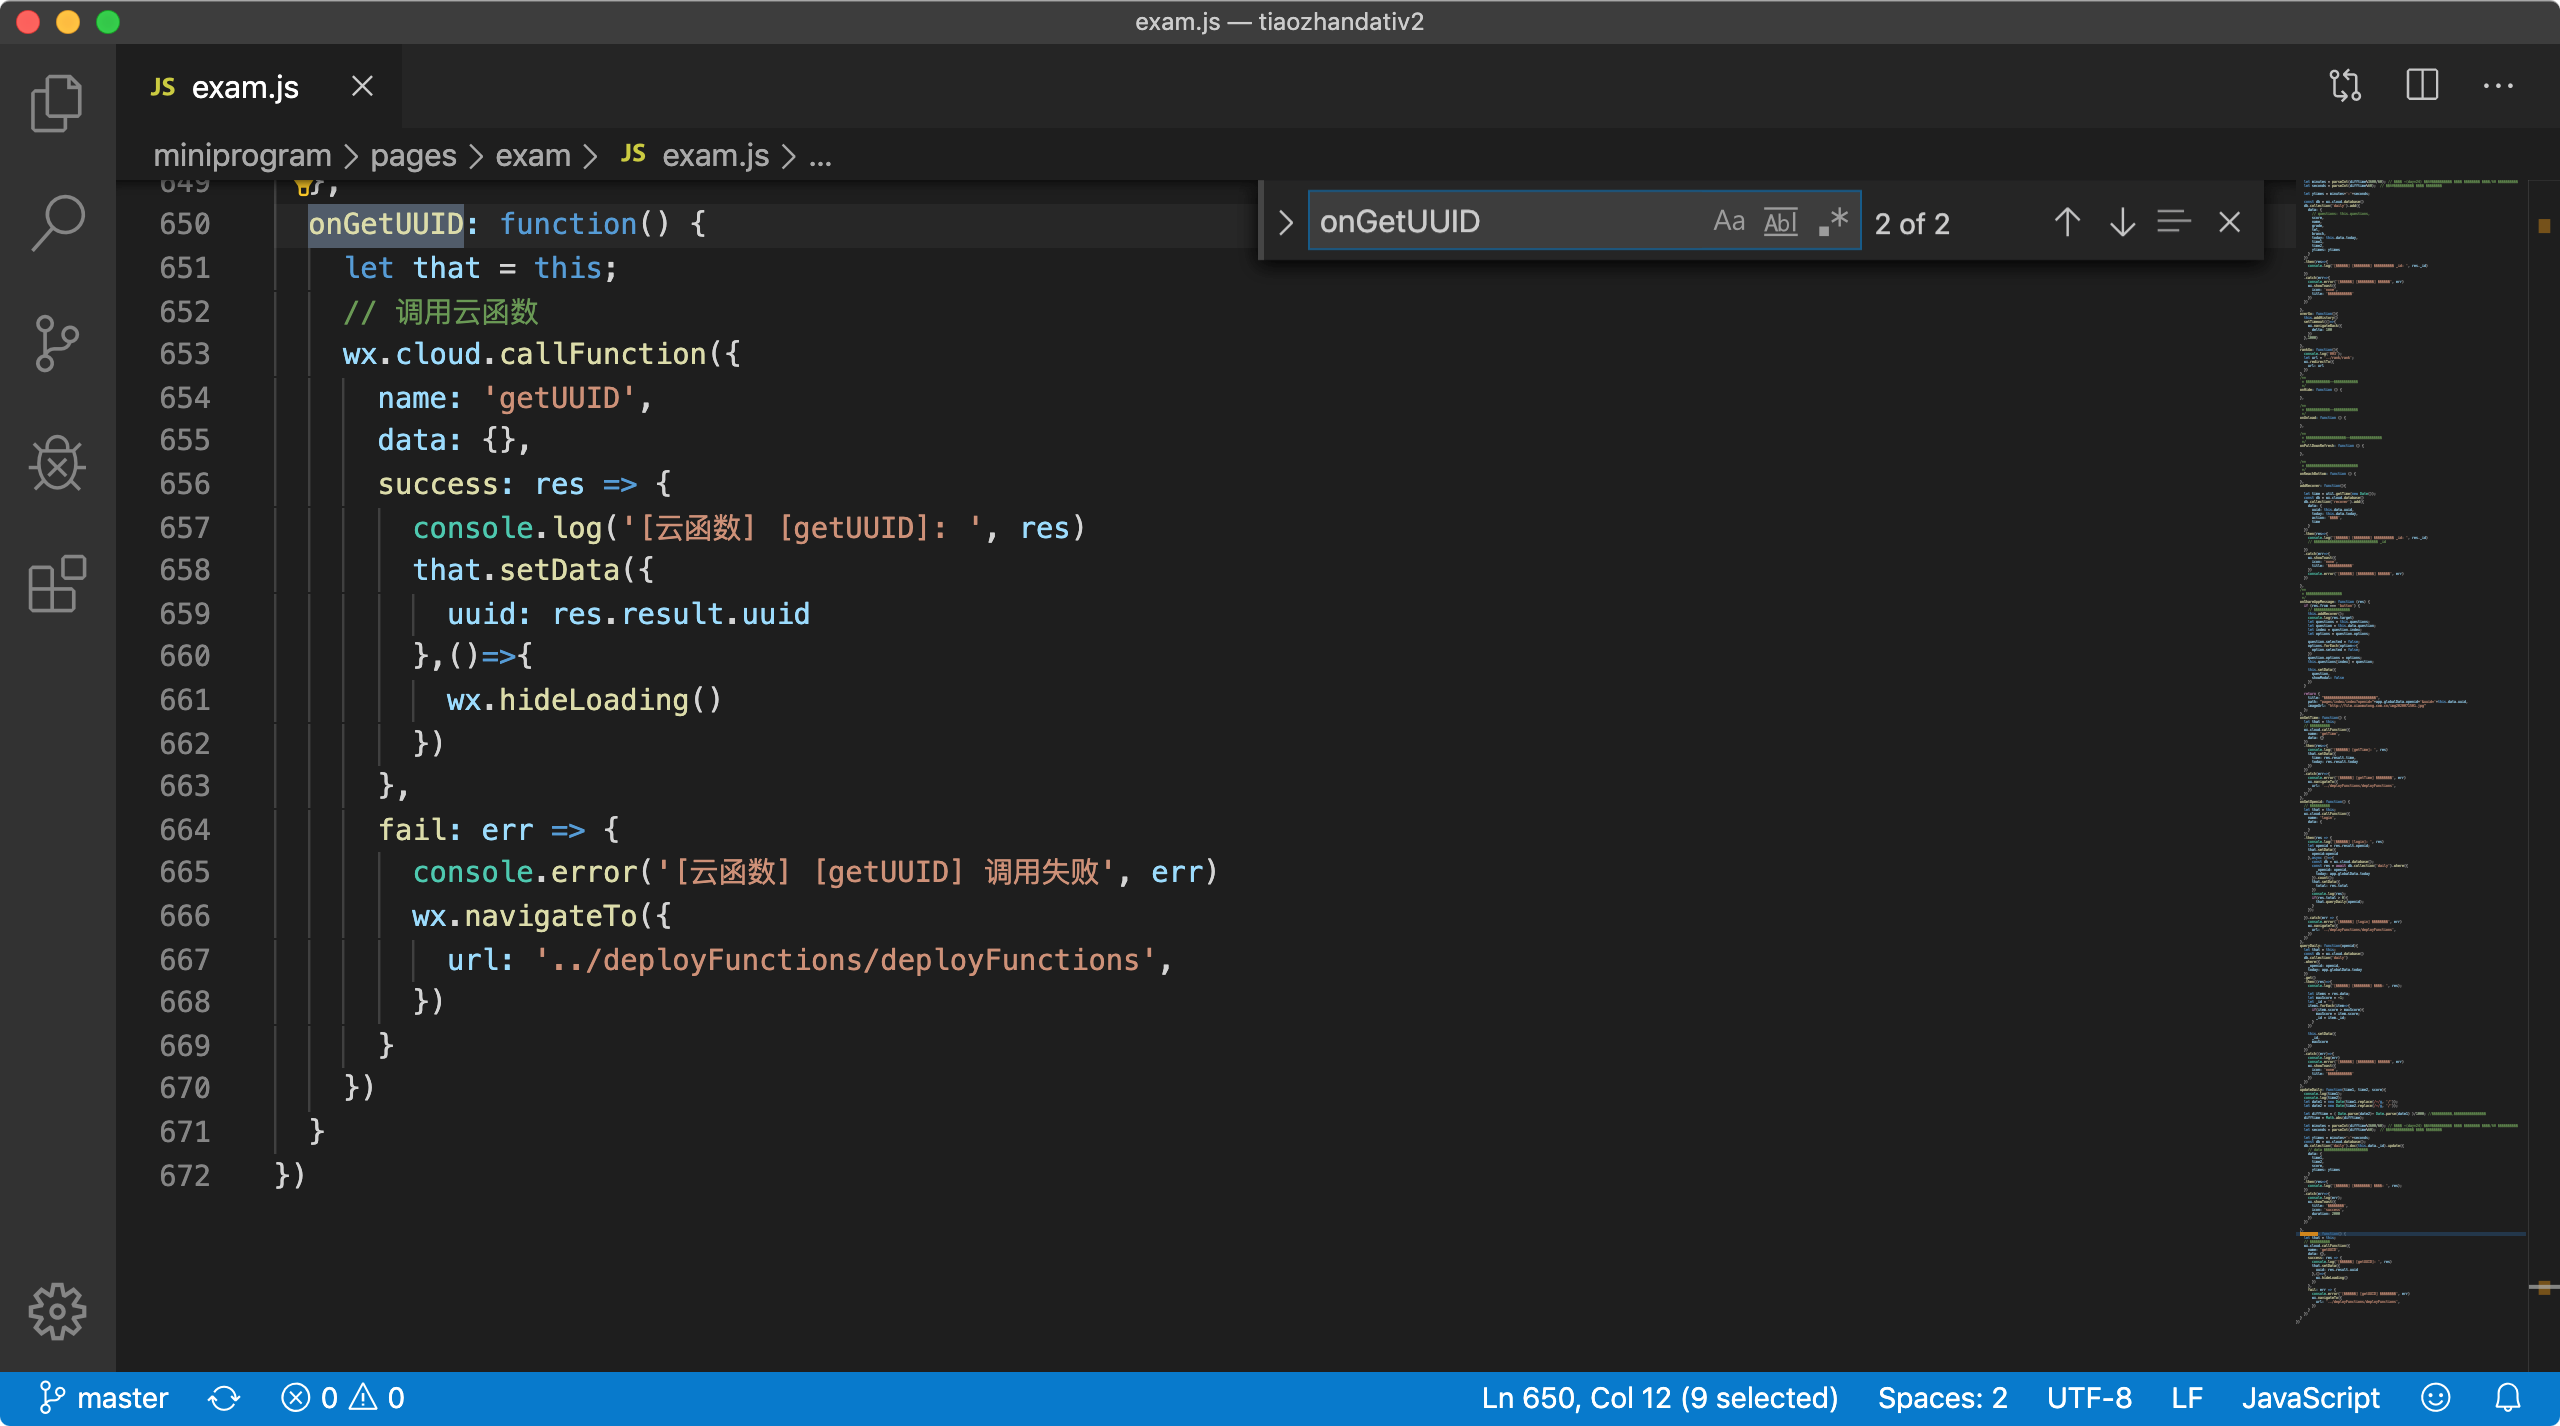Split the editor to the right

click(2422, 86)
